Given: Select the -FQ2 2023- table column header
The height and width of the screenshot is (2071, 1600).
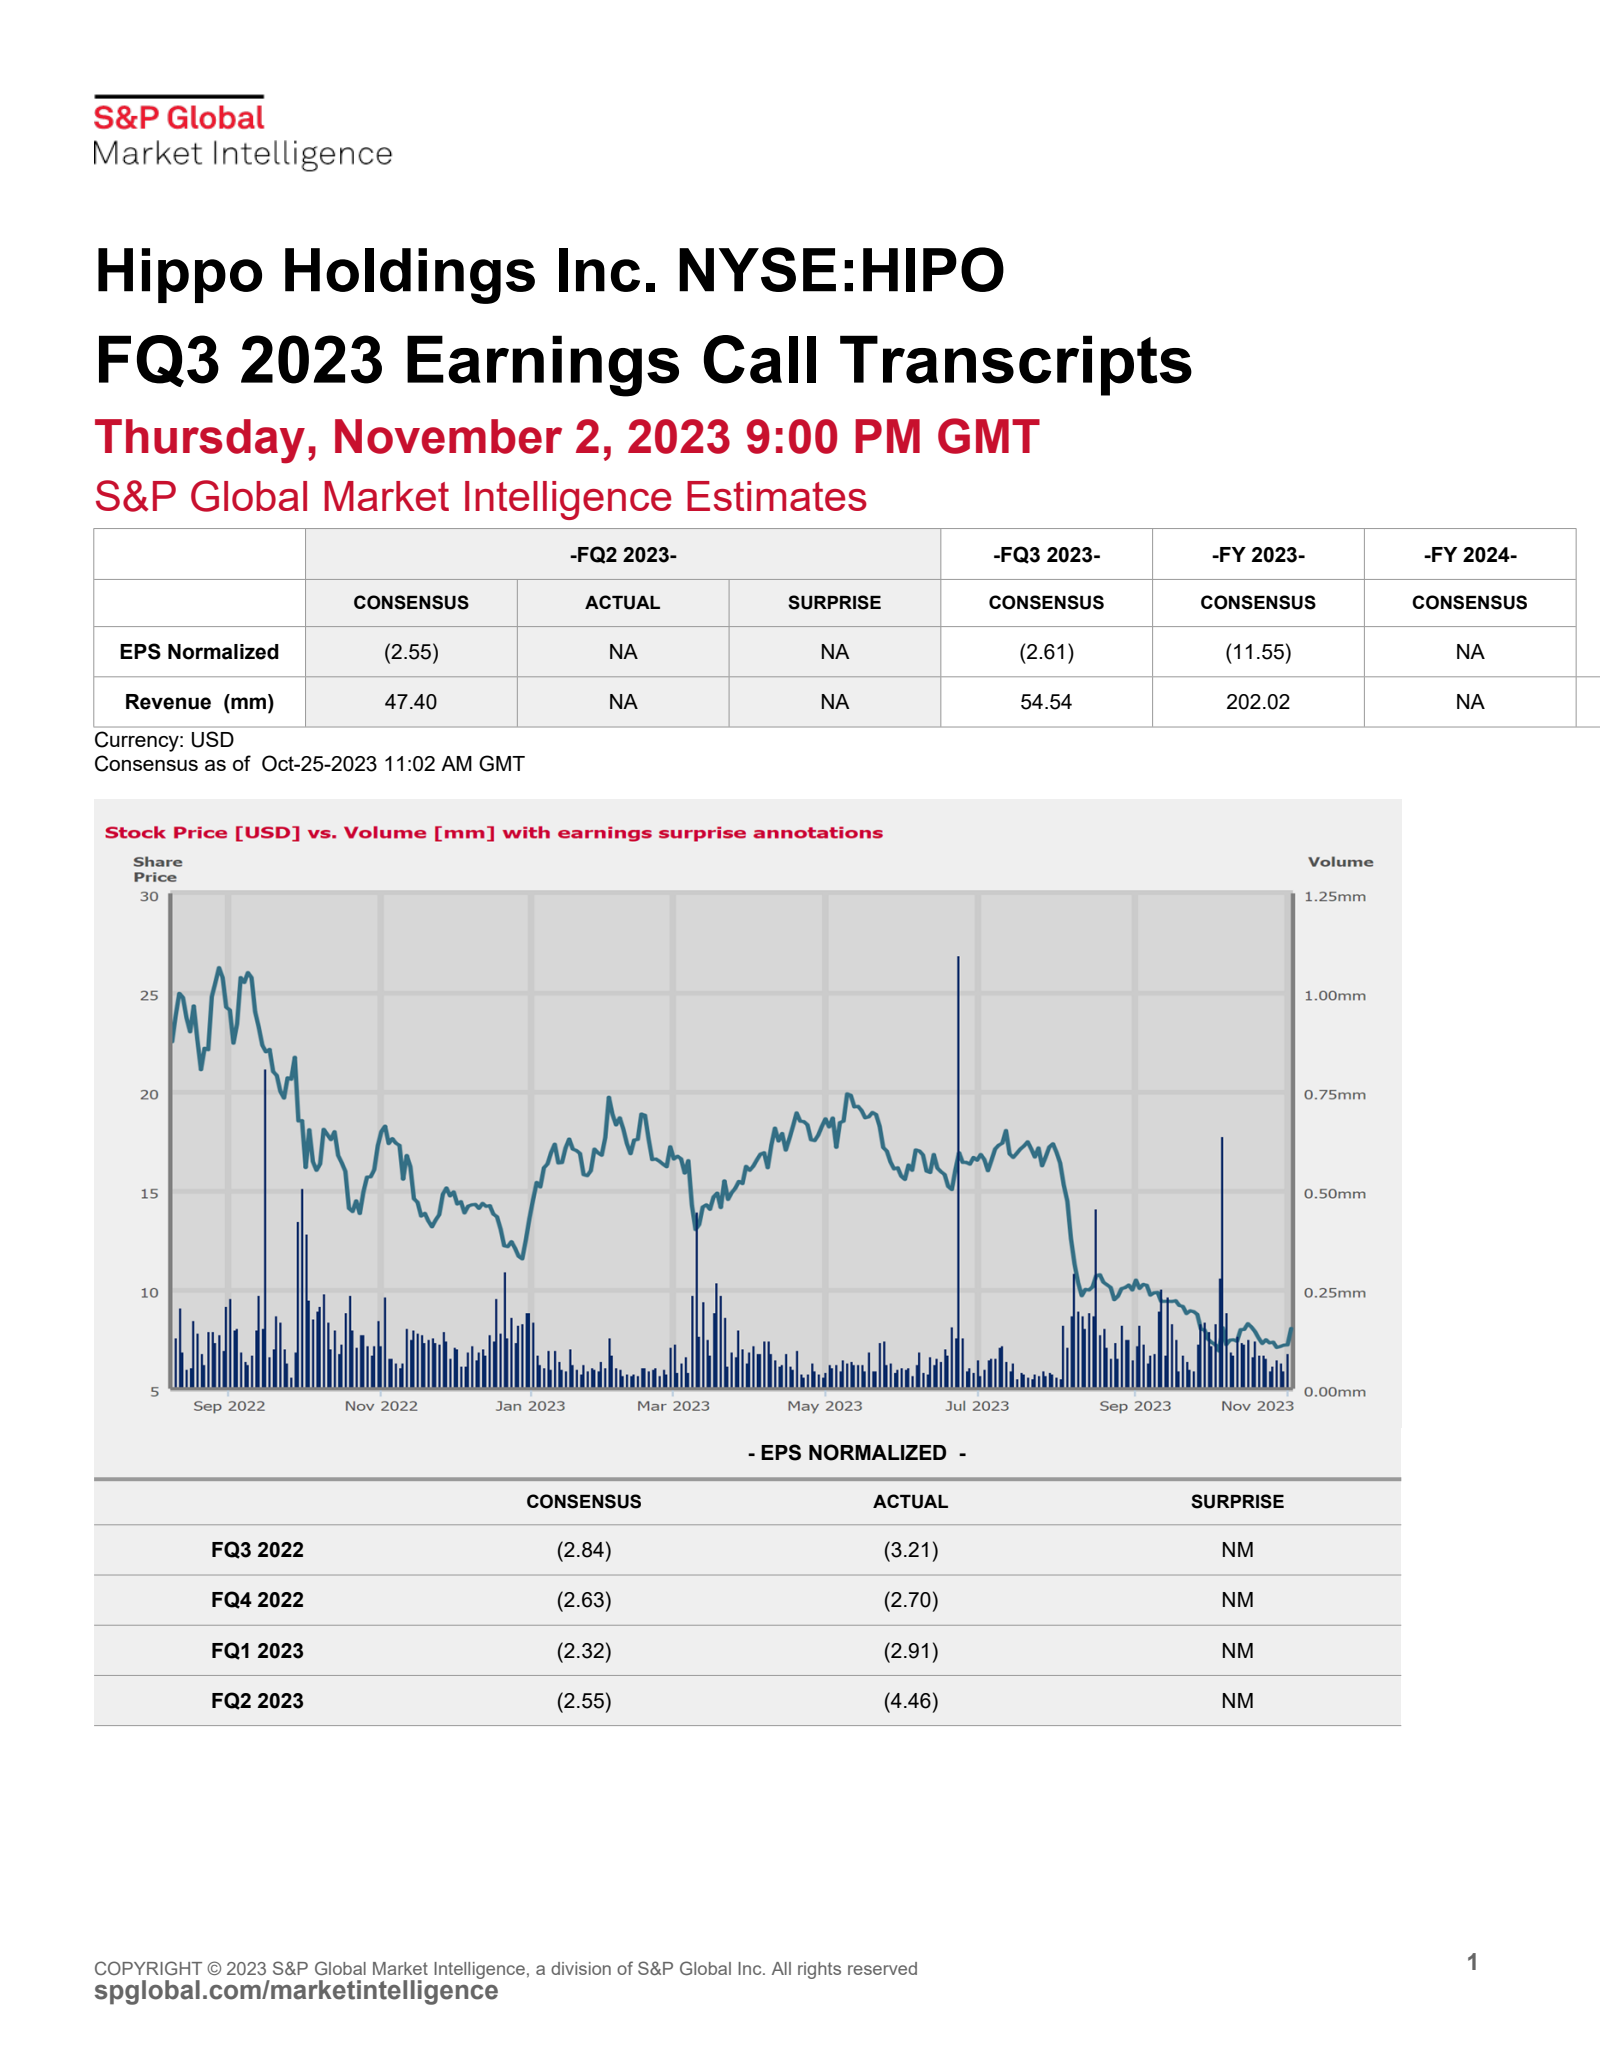Looking at the screenshot, I should point(622,555).
